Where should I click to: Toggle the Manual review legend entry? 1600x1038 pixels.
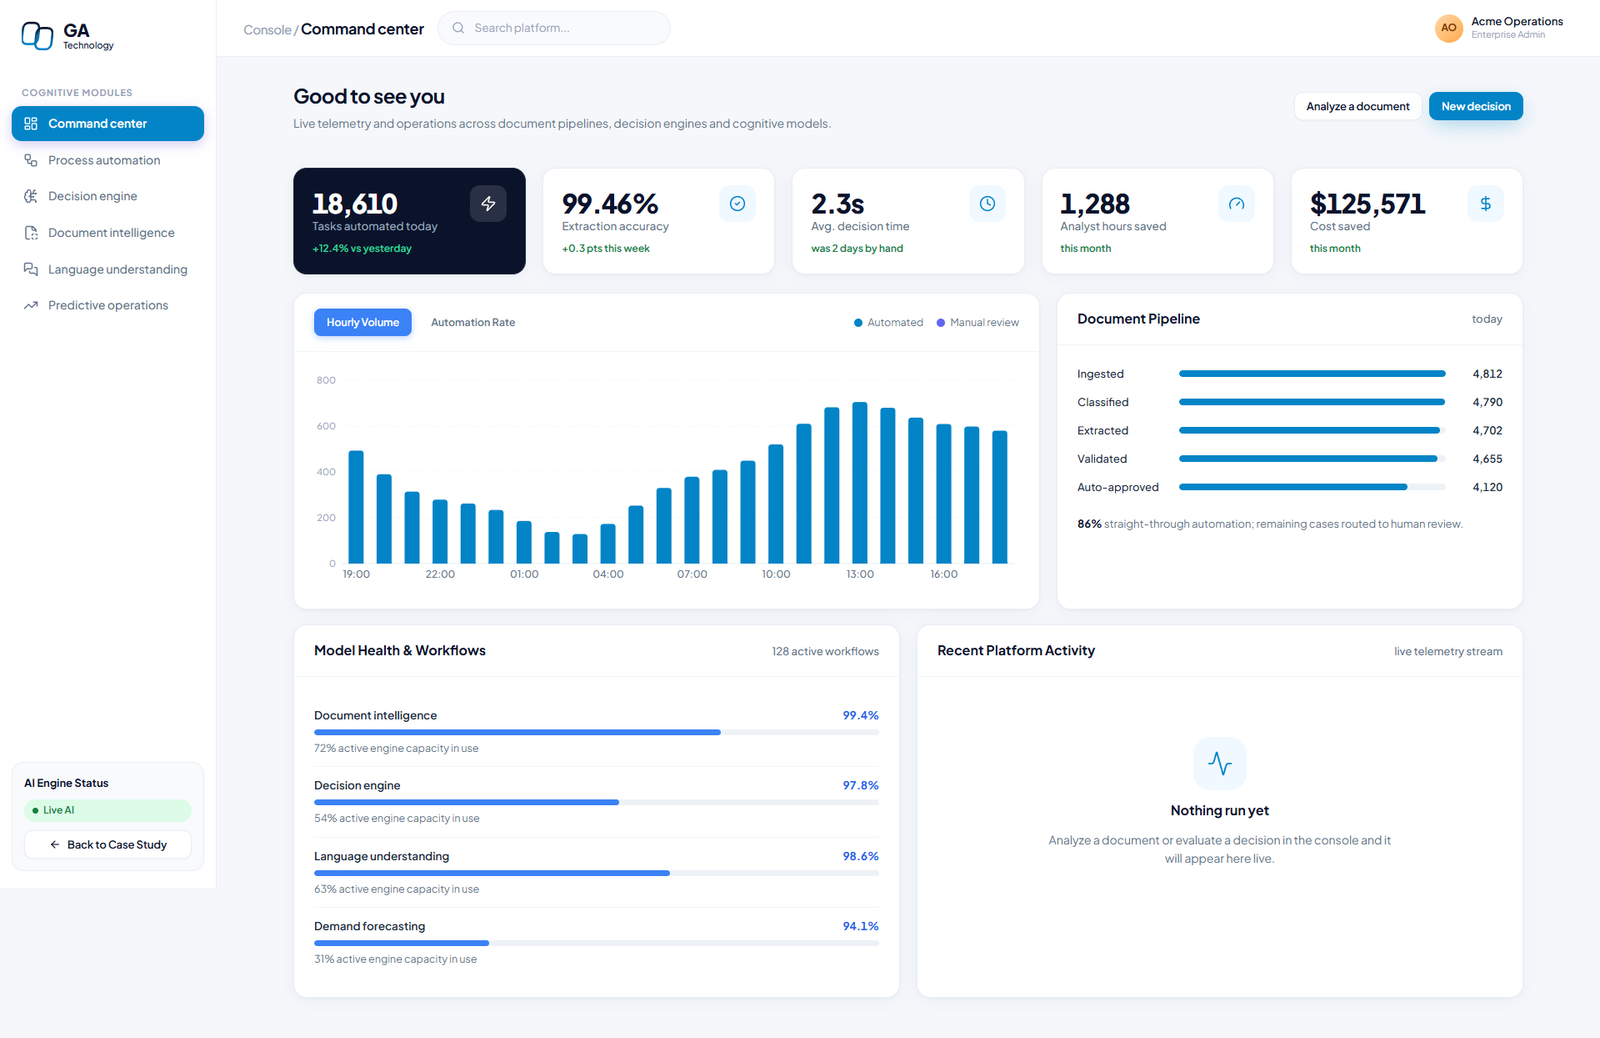(977, 322)
